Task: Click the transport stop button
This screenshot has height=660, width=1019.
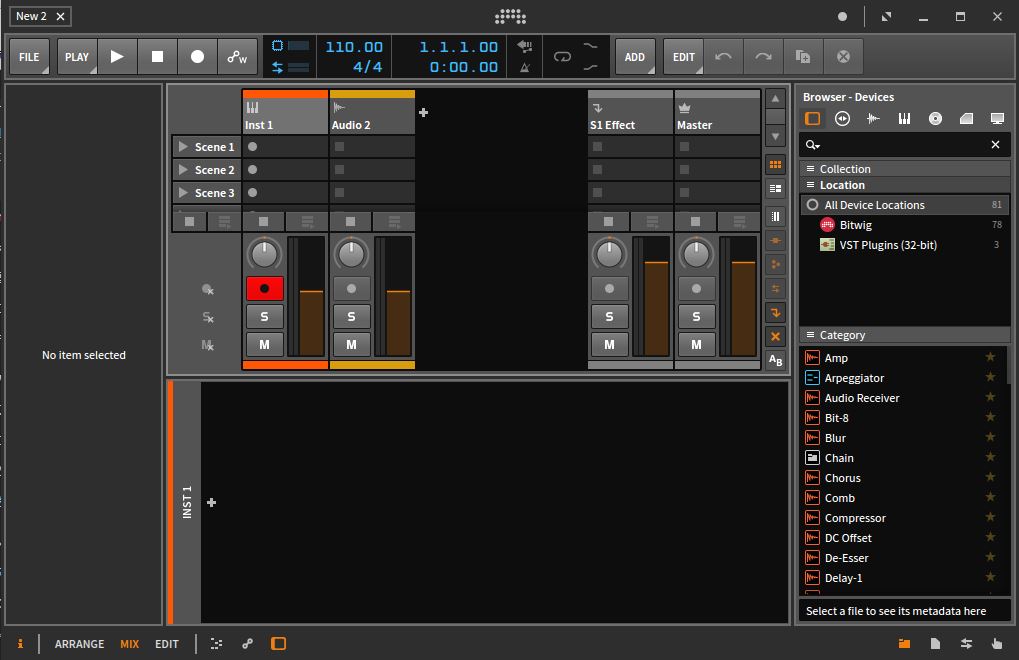Action: [x=157, y=57]
